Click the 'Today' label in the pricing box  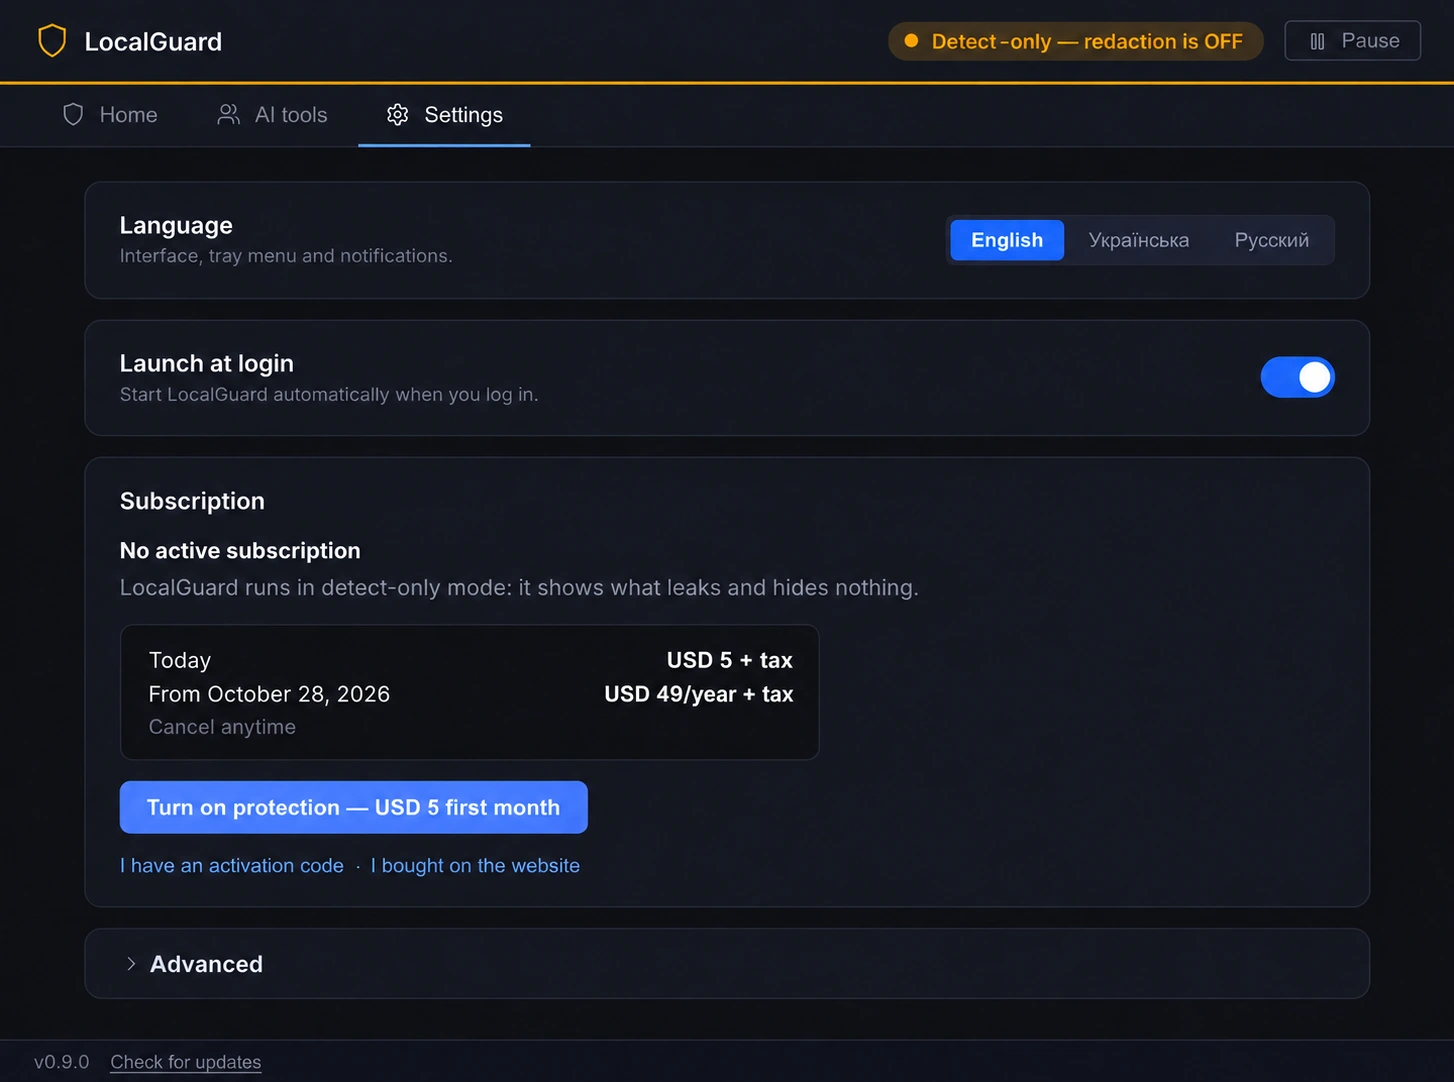(x=180, y=660)
